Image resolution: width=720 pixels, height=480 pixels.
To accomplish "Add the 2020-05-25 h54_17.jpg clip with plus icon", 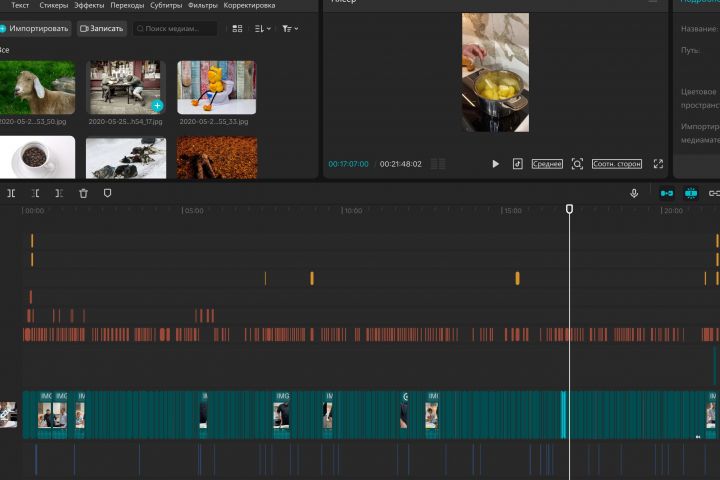I will coord(158,106).
